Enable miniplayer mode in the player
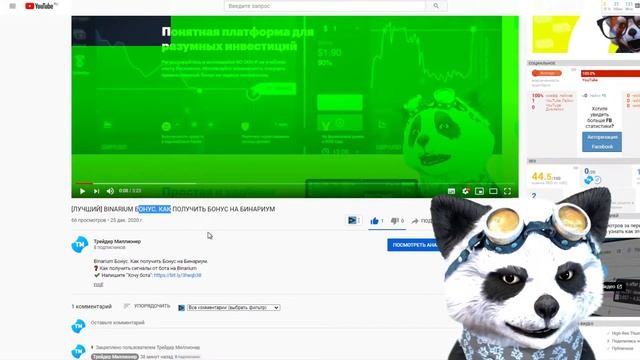640x360 pixels. click(x=480, y=191)
